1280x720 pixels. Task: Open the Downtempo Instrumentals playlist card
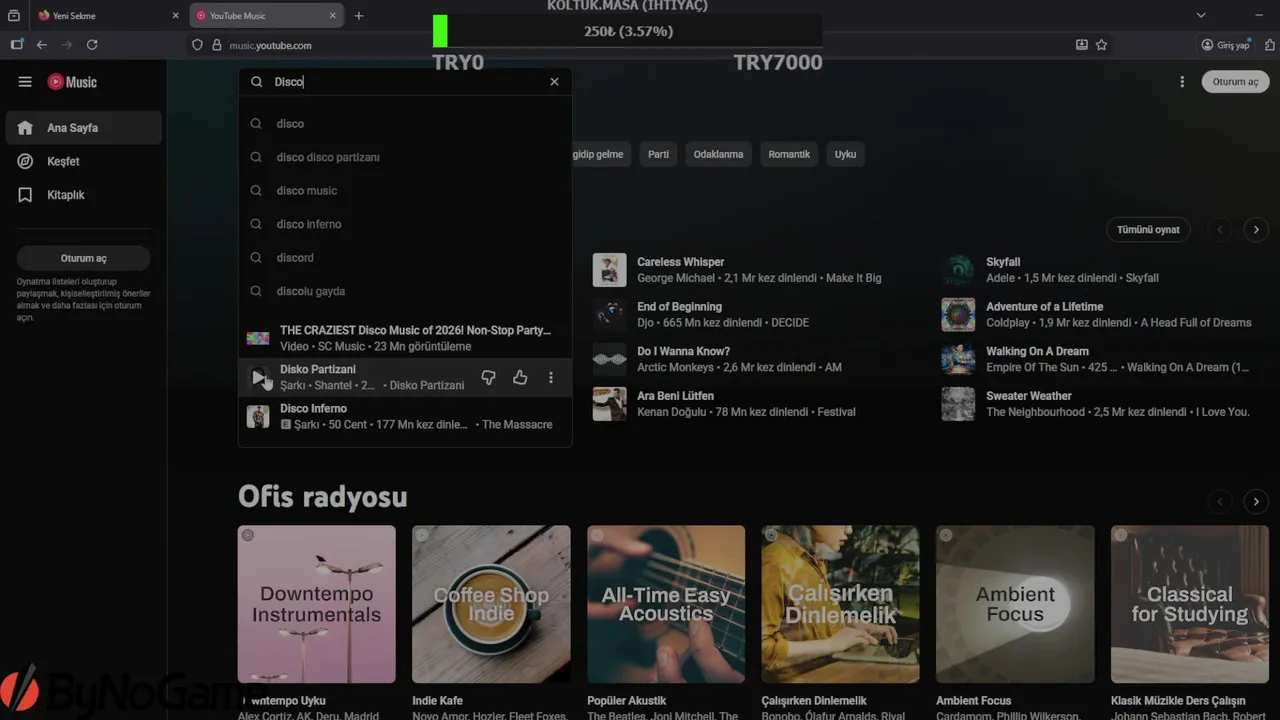pos(316,604)
